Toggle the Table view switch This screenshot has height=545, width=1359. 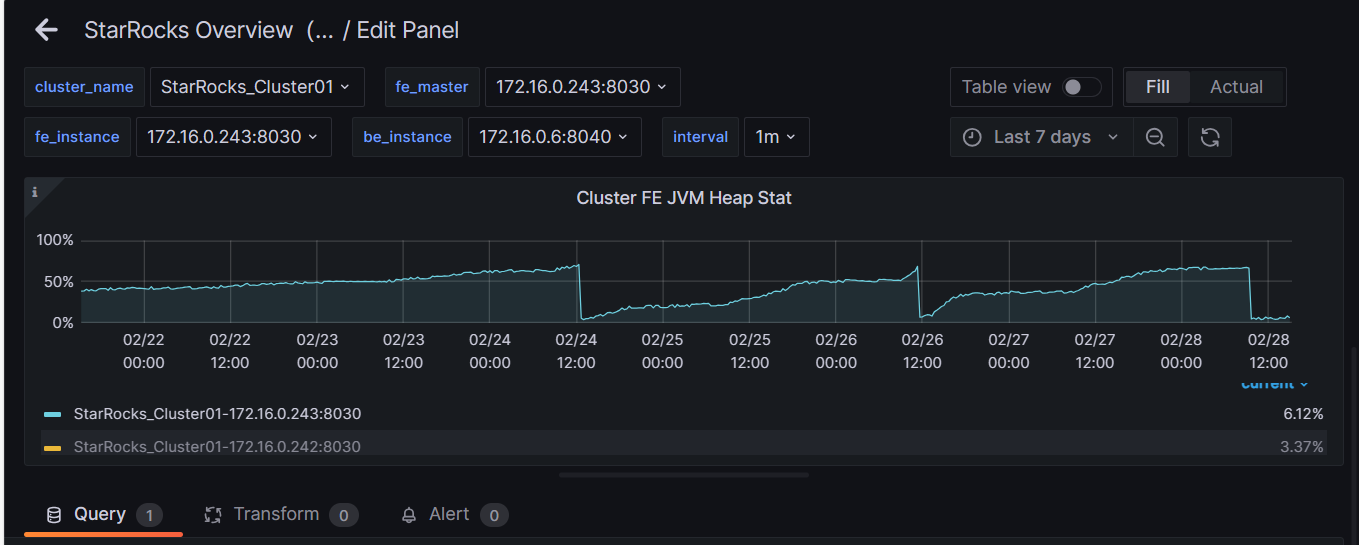1081,87
